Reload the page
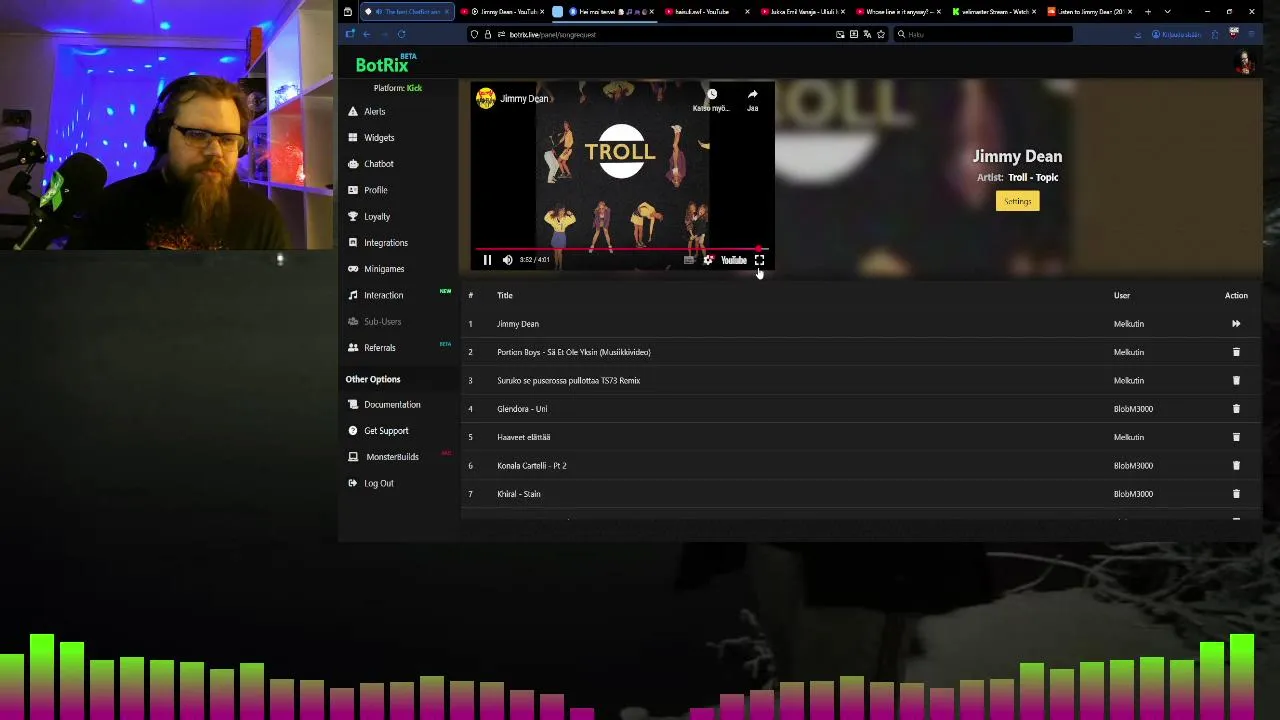 (401, 34)
